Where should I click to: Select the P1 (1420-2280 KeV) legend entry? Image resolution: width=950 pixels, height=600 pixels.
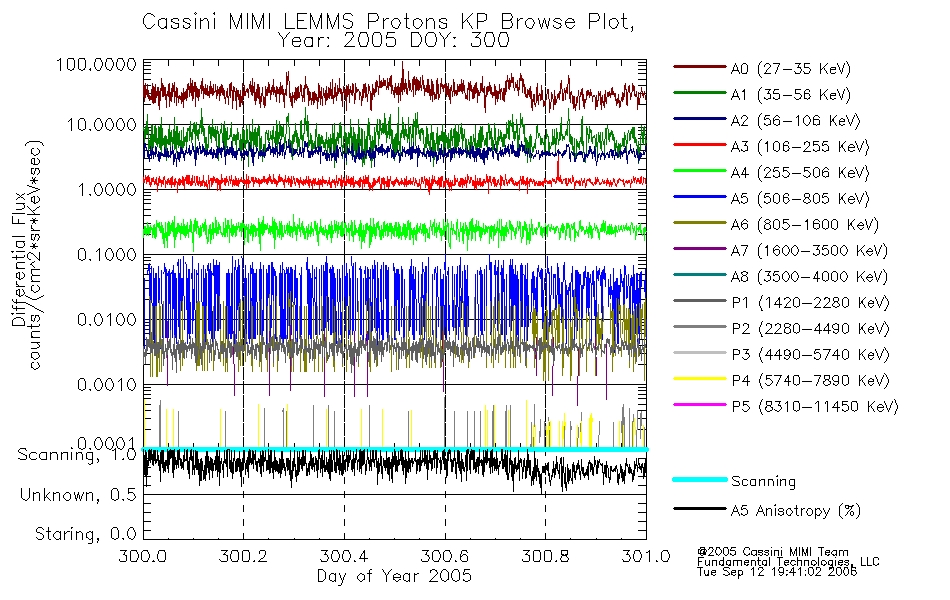(x=782, y=302)
